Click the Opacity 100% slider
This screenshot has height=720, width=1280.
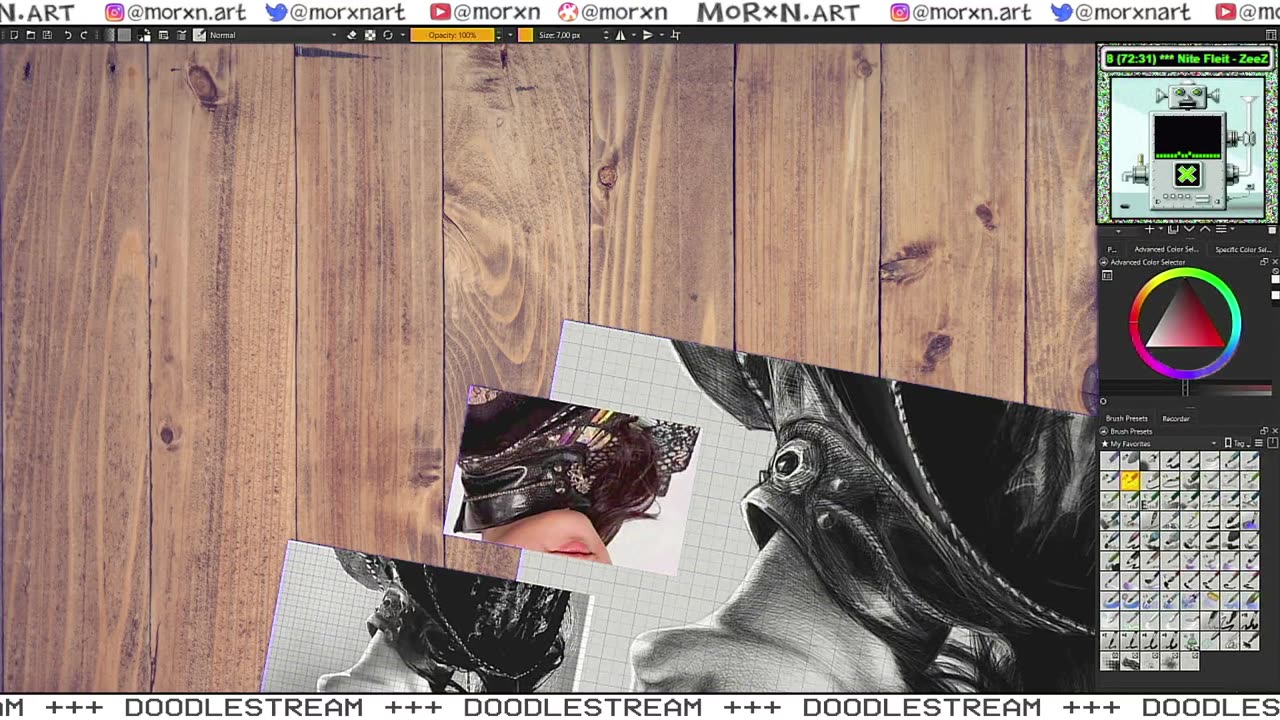452,35
